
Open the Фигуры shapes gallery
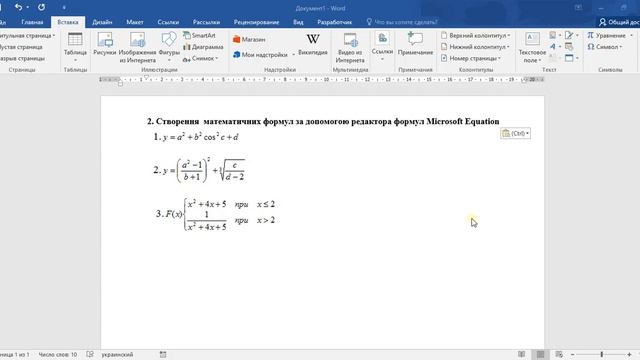pyautogui.click(x=169, y=47)
